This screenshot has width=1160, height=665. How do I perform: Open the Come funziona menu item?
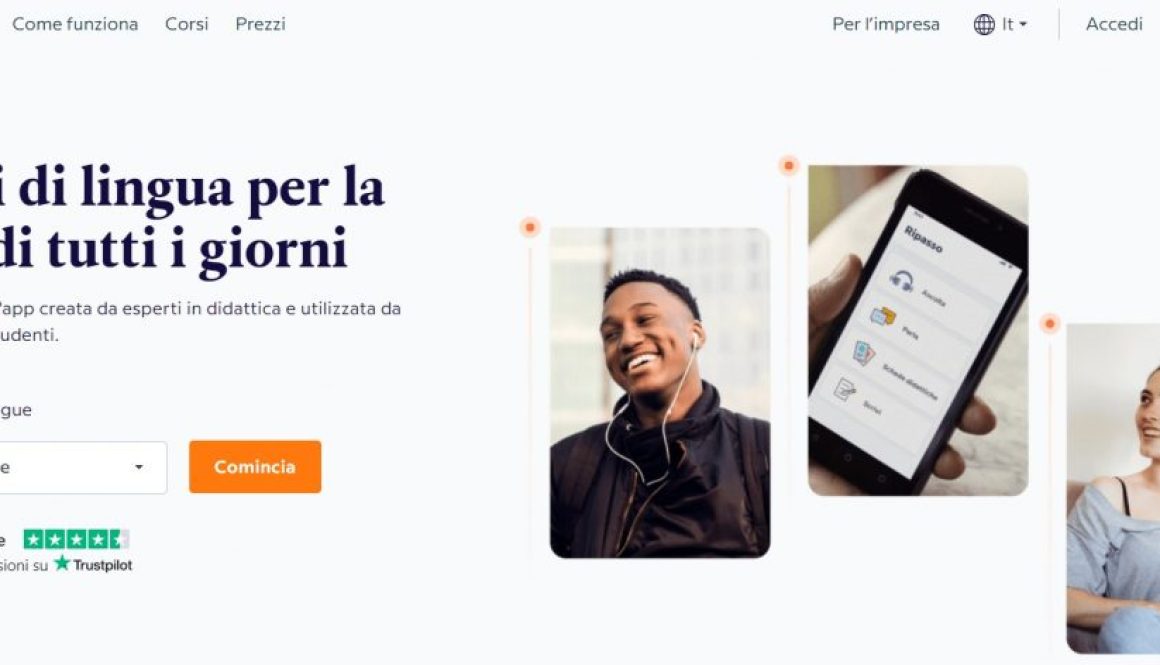click(75, 24)
